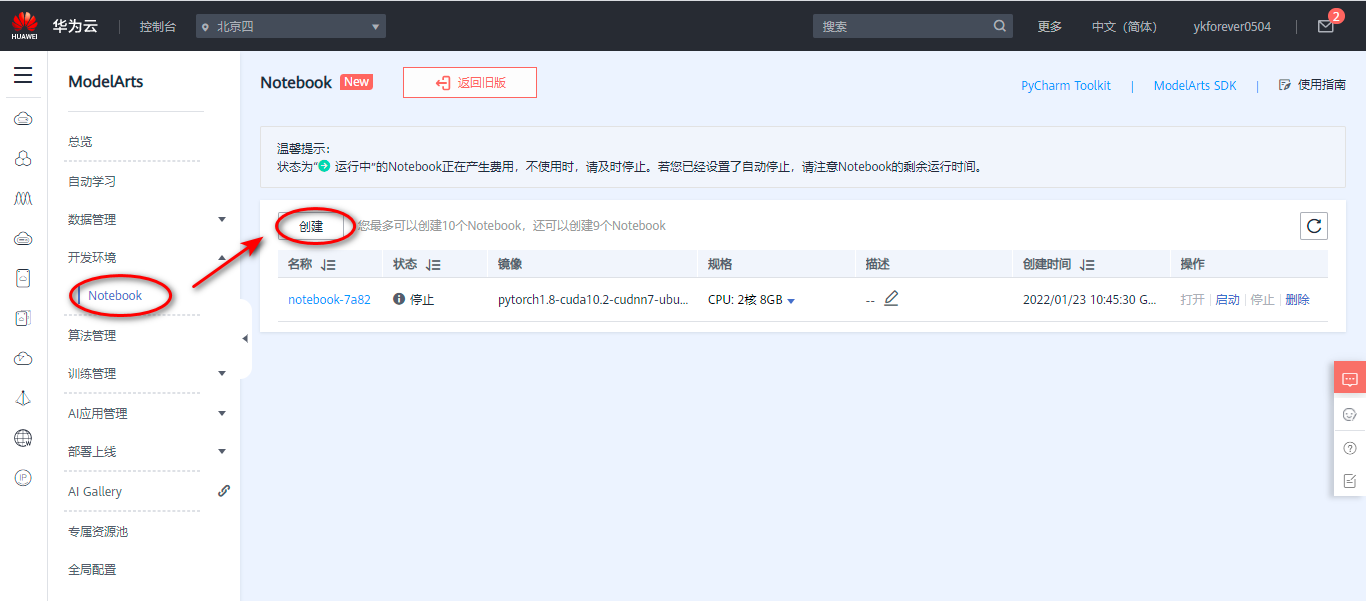Expand 部署上线 menu arrow
The height and width of the screenshot is (601, 1366).
pyautogui.click(x=222, y=451)
